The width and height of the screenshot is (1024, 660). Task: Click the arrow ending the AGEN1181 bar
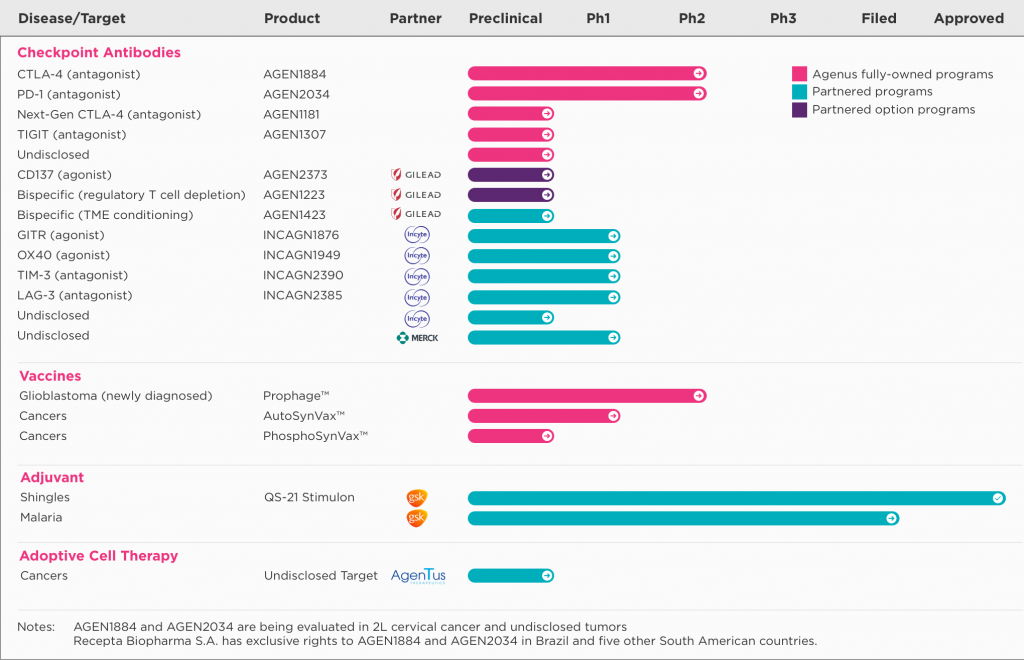(x=547, y=114)
